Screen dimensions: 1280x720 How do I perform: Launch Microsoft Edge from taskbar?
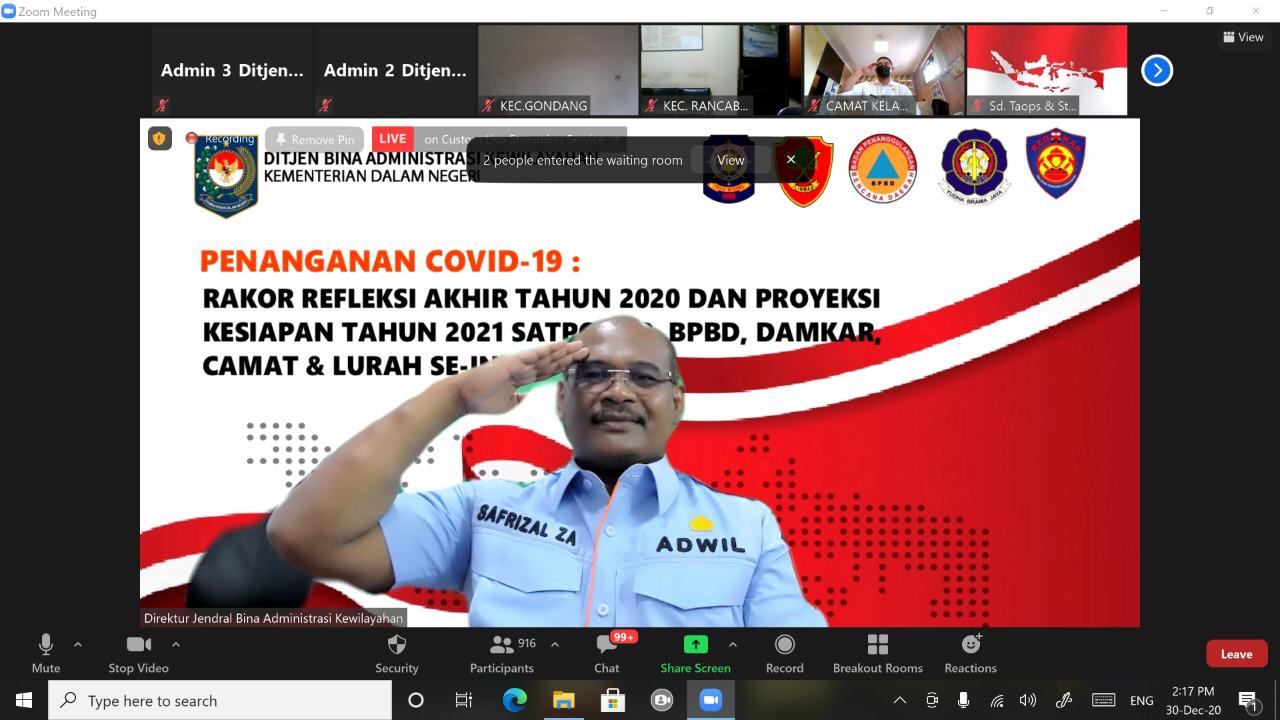[x=514, y=700]
